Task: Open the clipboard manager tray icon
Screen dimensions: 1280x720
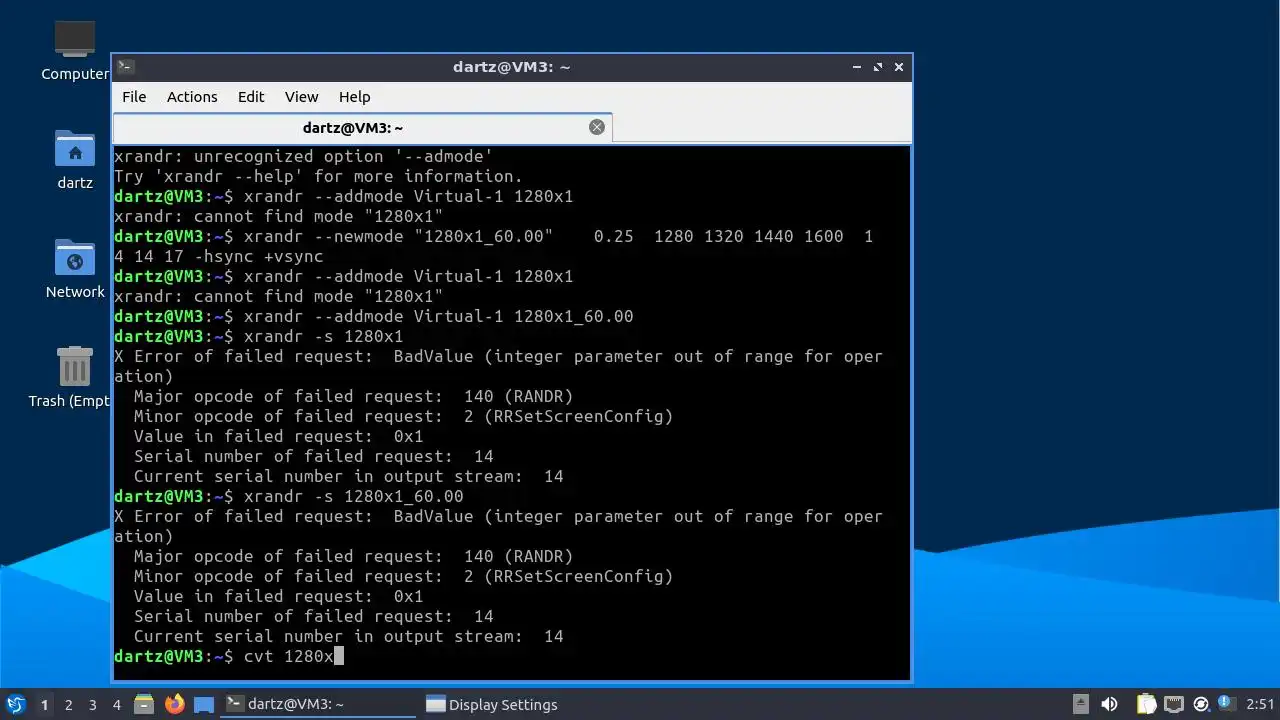Action: (1146, 704)
